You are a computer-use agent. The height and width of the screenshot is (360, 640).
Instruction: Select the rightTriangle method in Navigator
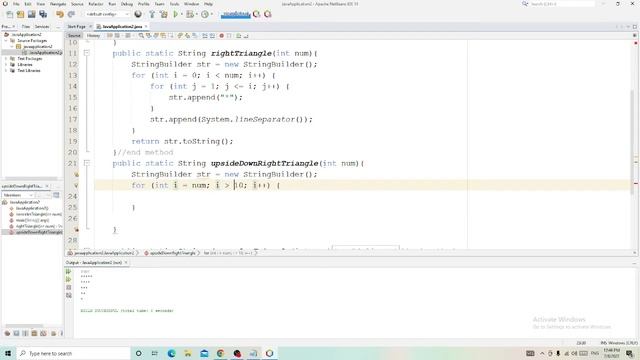pos(36,226)
